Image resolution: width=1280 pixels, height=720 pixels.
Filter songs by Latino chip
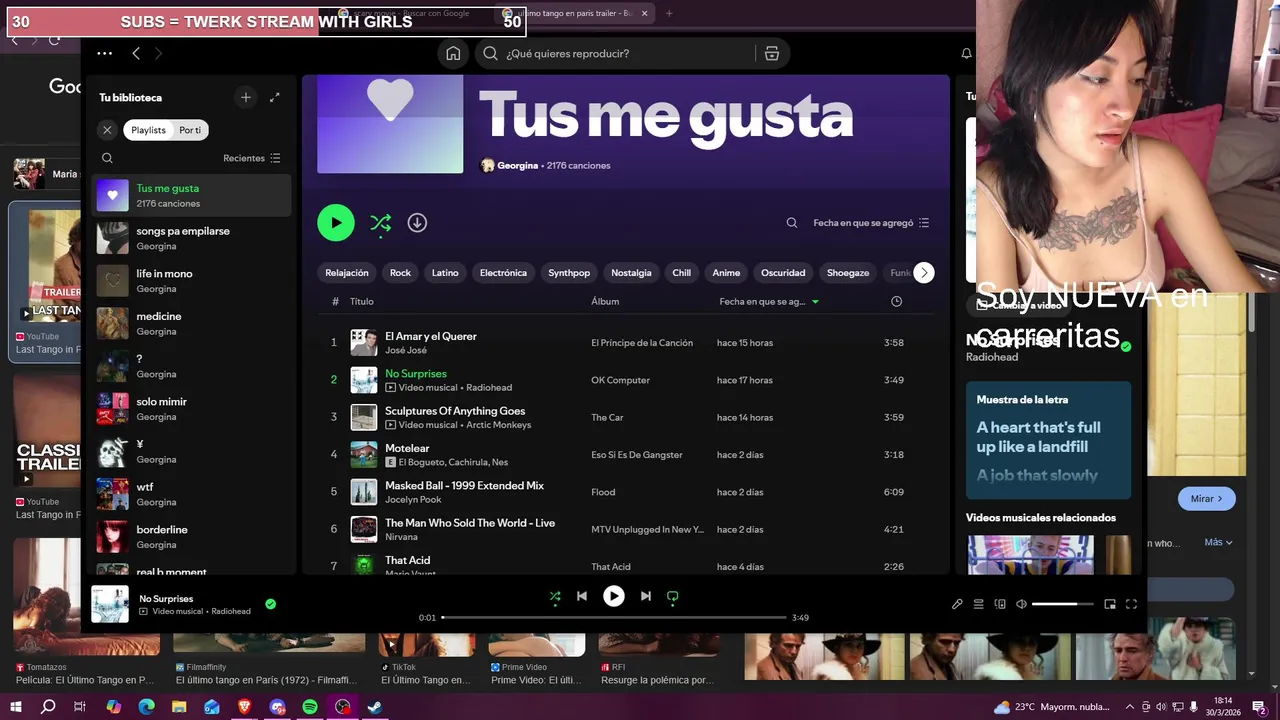[445, 273]
